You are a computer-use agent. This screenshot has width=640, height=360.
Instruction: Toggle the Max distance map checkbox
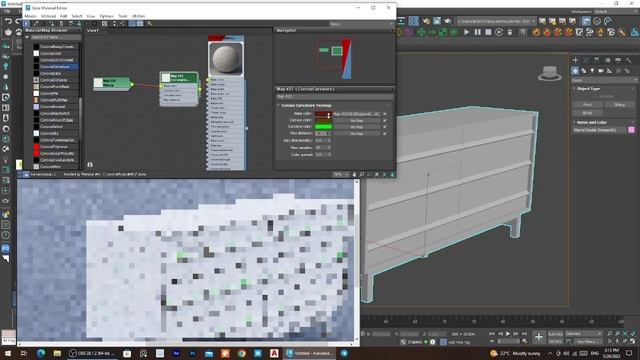click(x=384, y=133)
